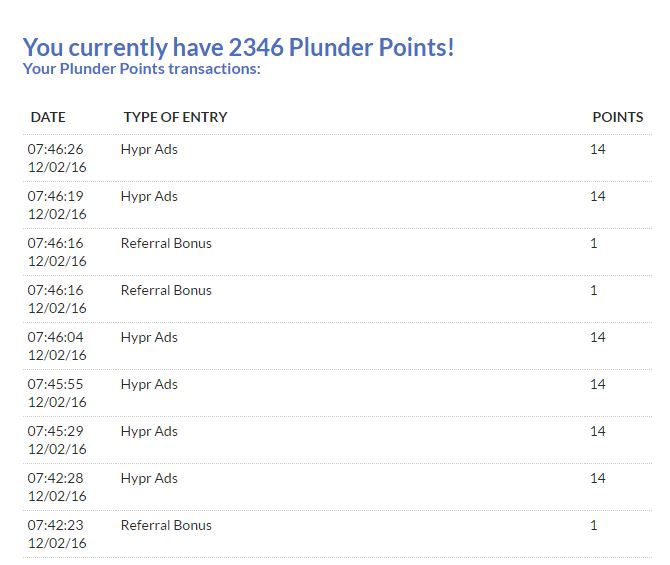Screen dimensions: 670x565
Task: Click the 14 points value at 07:46:19
Action: pos(598,196)
